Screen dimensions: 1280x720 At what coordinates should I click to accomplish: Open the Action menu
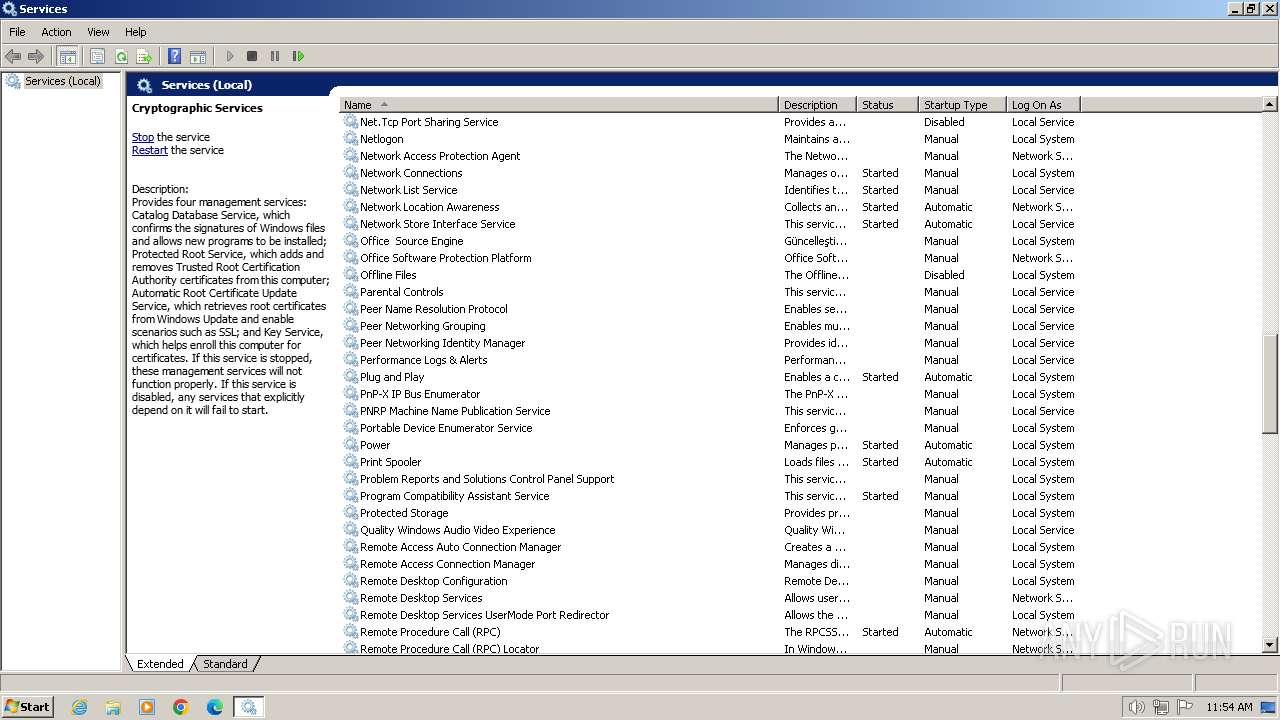[56, 32]
